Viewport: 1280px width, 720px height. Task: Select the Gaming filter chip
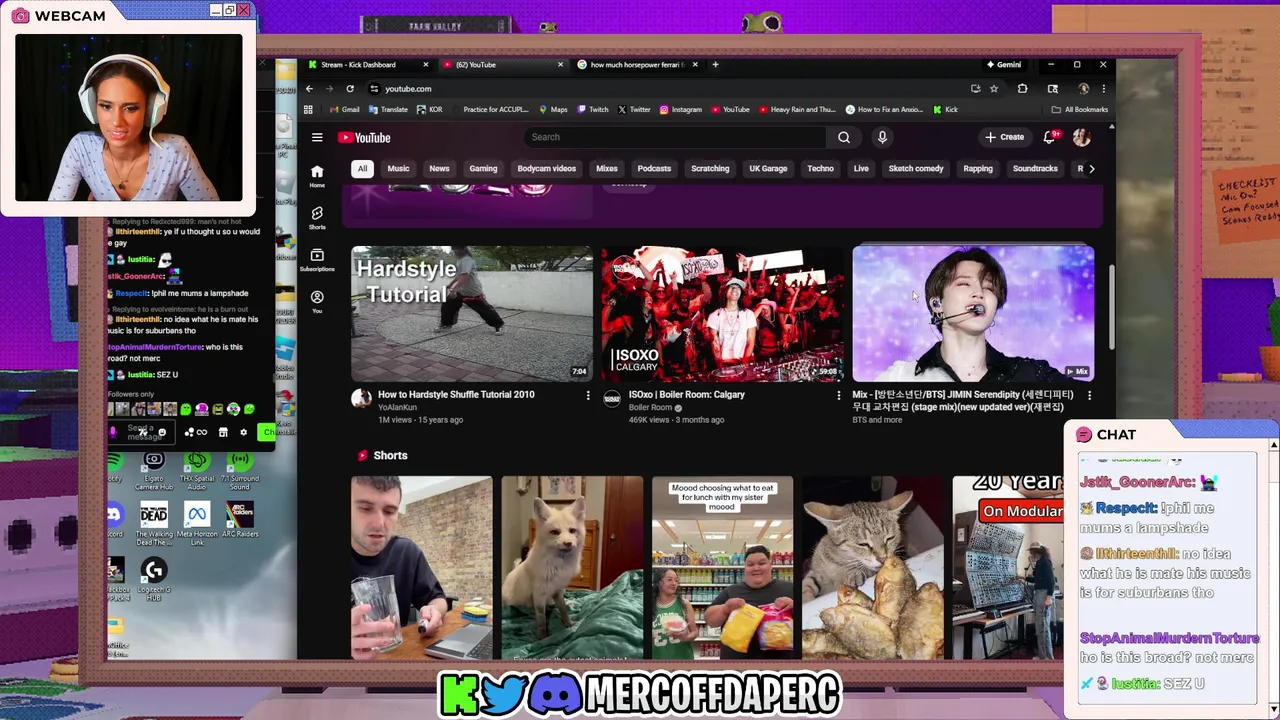click(483, 168)
